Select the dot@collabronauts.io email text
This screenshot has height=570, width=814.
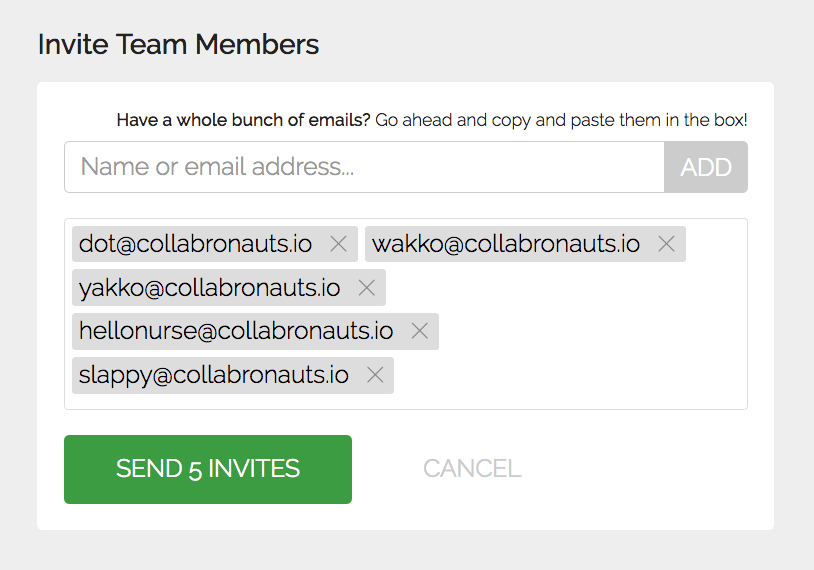pos(196,244)
